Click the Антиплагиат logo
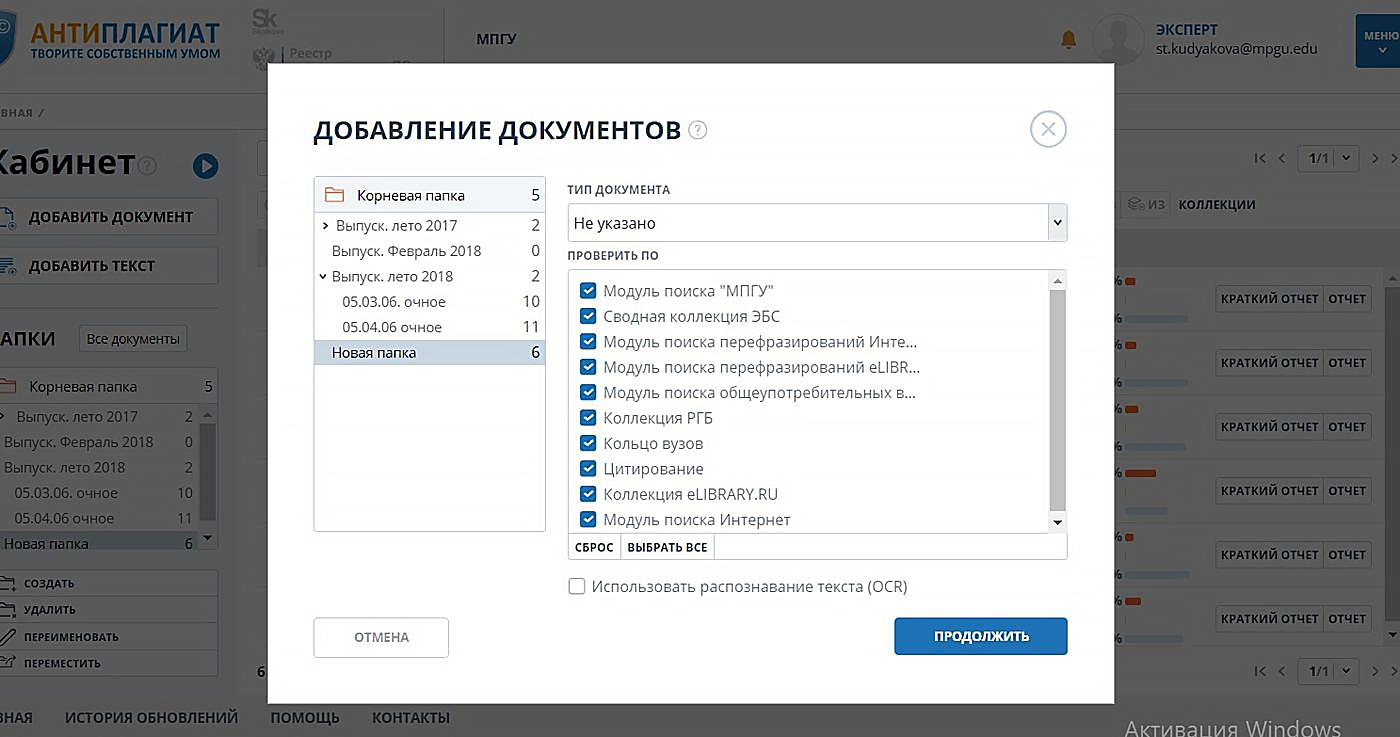The width and height of the screenshot is (1400, 737). tap(110, 40)
